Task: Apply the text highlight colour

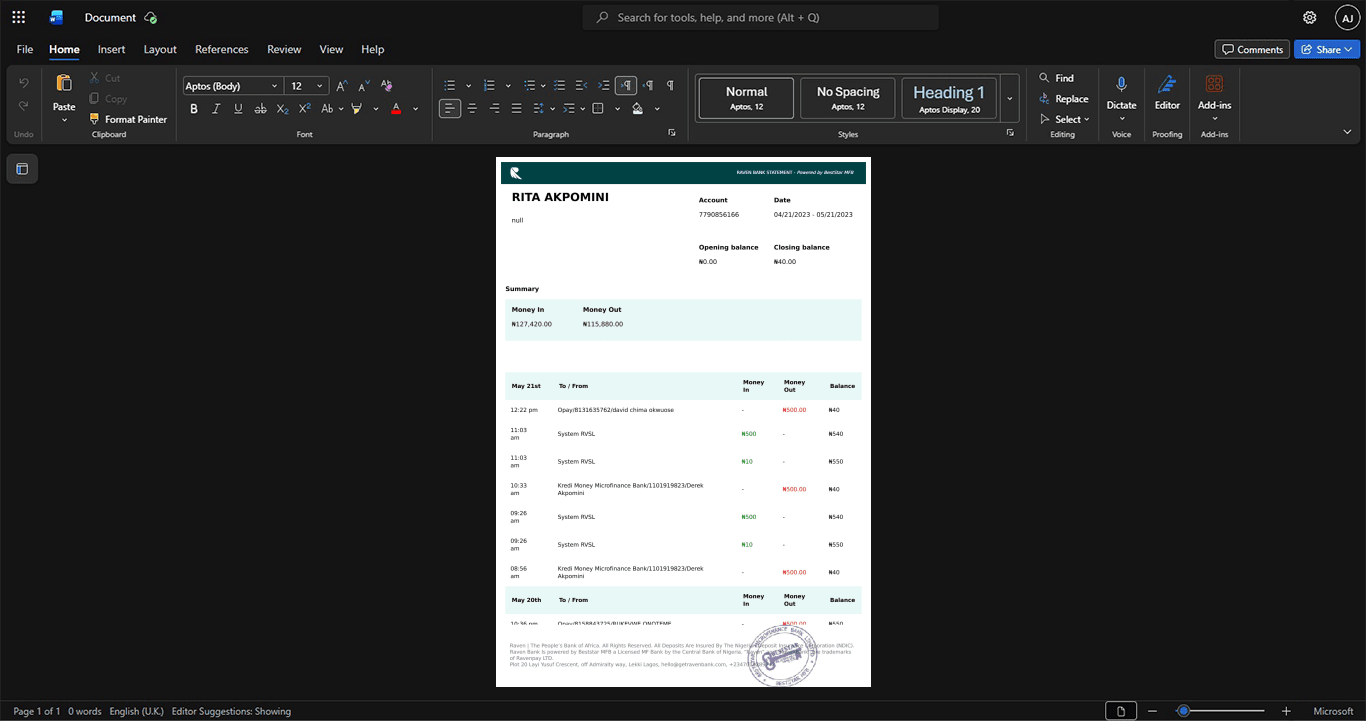Action: pos(356,108)
